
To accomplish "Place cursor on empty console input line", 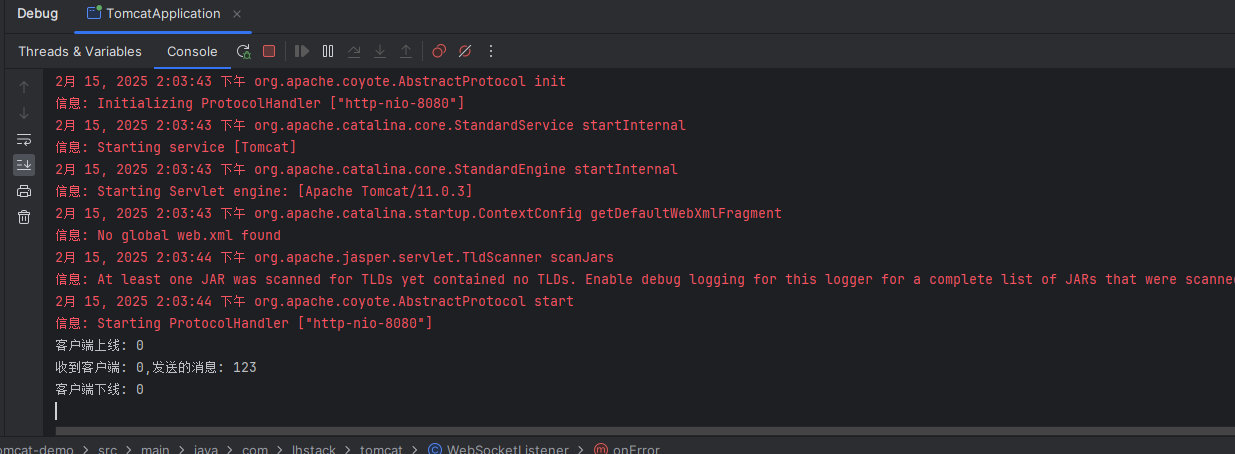I will (300, 411).
